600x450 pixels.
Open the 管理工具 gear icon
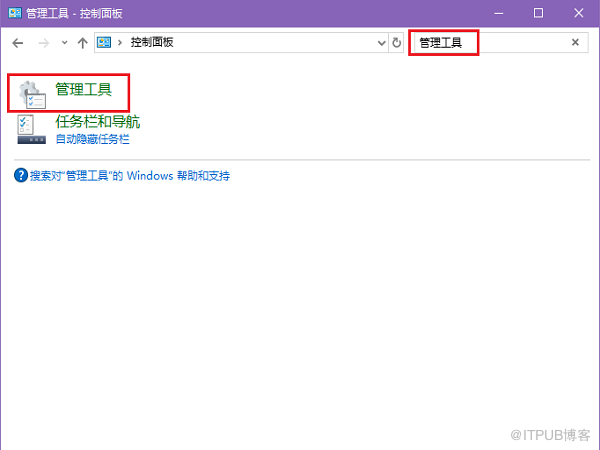point(33,95)
